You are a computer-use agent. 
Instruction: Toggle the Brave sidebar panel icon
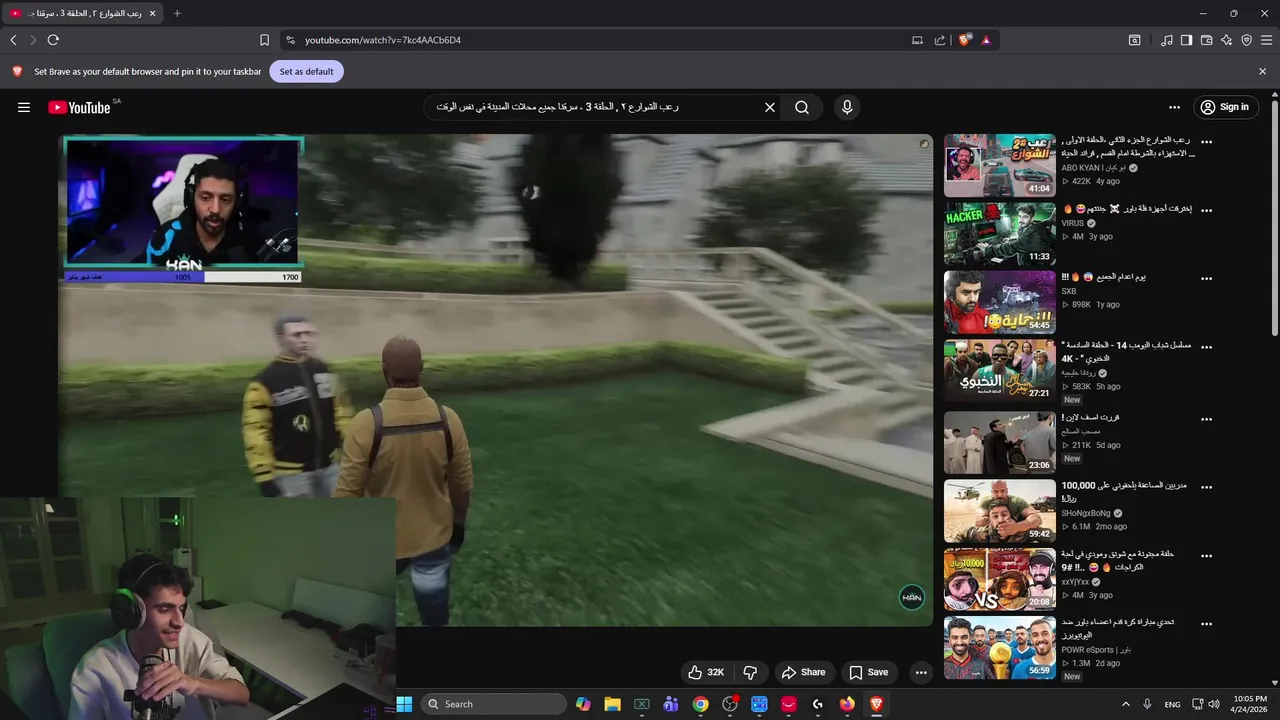pos(1186,40)
